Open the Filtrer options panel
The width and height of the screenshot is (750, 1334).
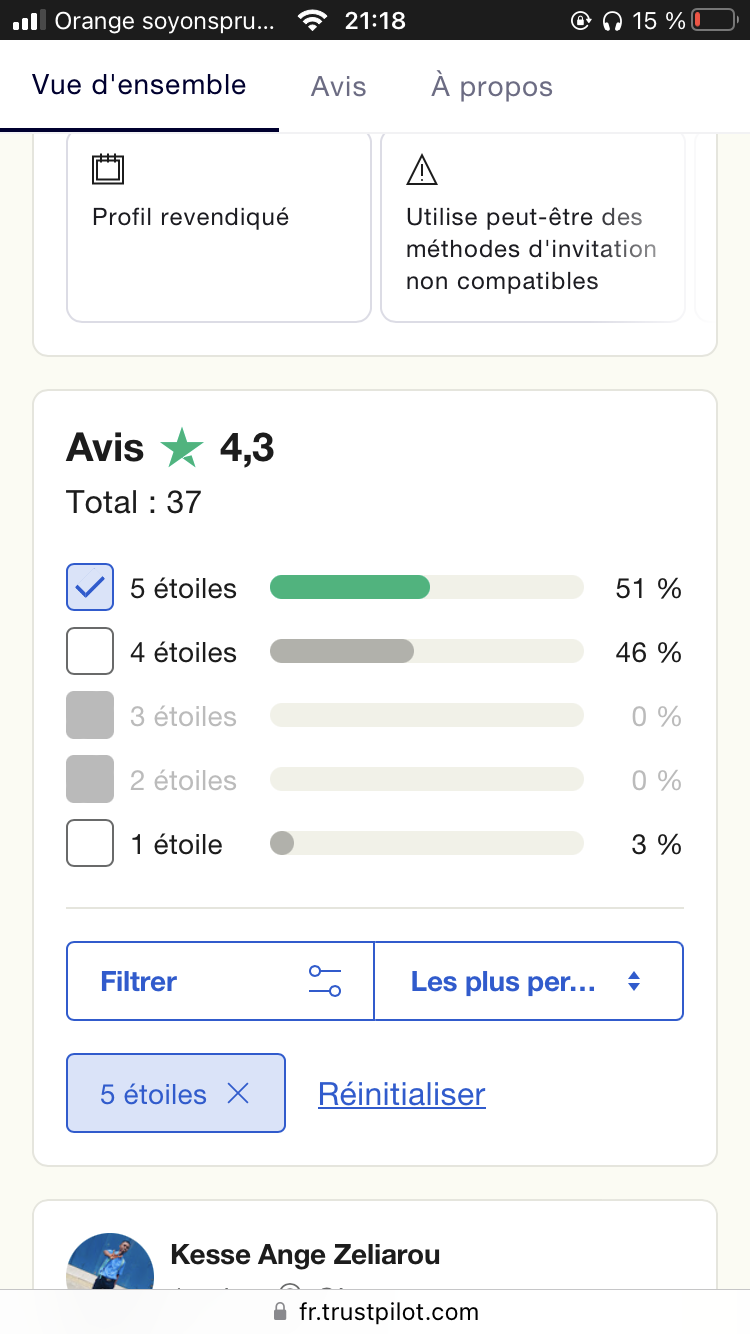220,981
